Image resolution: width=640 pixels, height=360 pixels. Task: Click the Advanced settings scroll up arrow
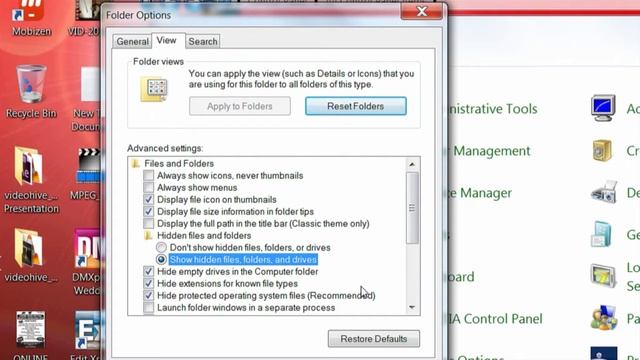pos(412,164)
